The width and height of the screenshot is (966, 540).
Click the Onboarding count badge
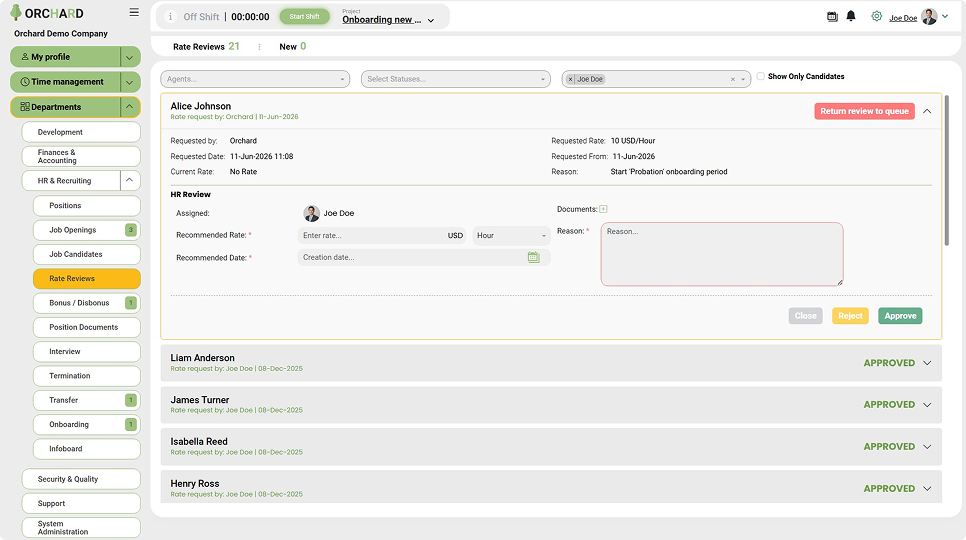tap(131, 424)
